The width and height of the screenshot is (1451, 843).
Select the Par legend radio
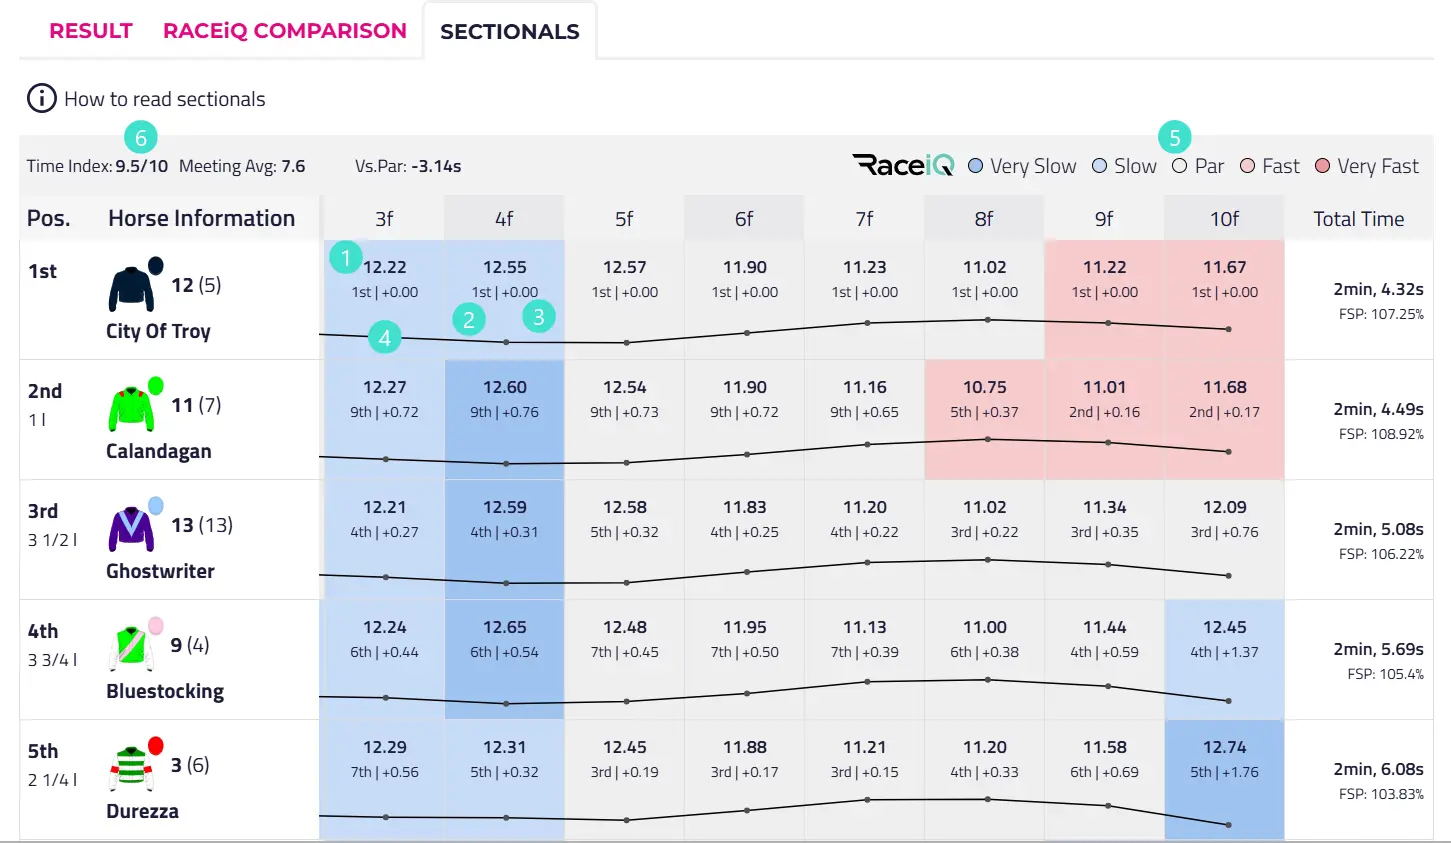tap(1180, 166)
